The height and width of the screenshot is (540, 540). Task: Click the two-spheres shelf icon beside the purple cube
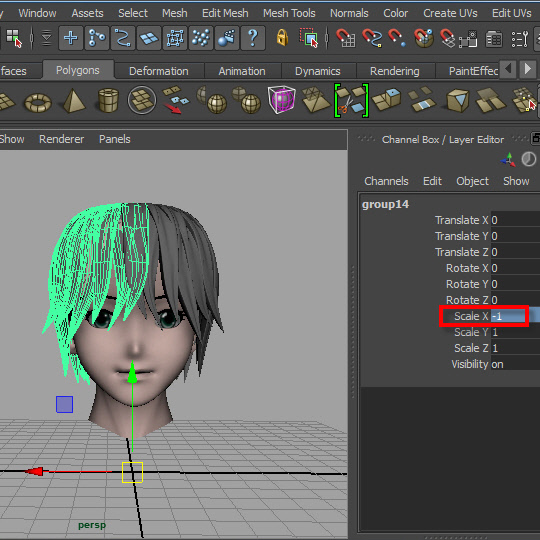[x=246, y=100]
